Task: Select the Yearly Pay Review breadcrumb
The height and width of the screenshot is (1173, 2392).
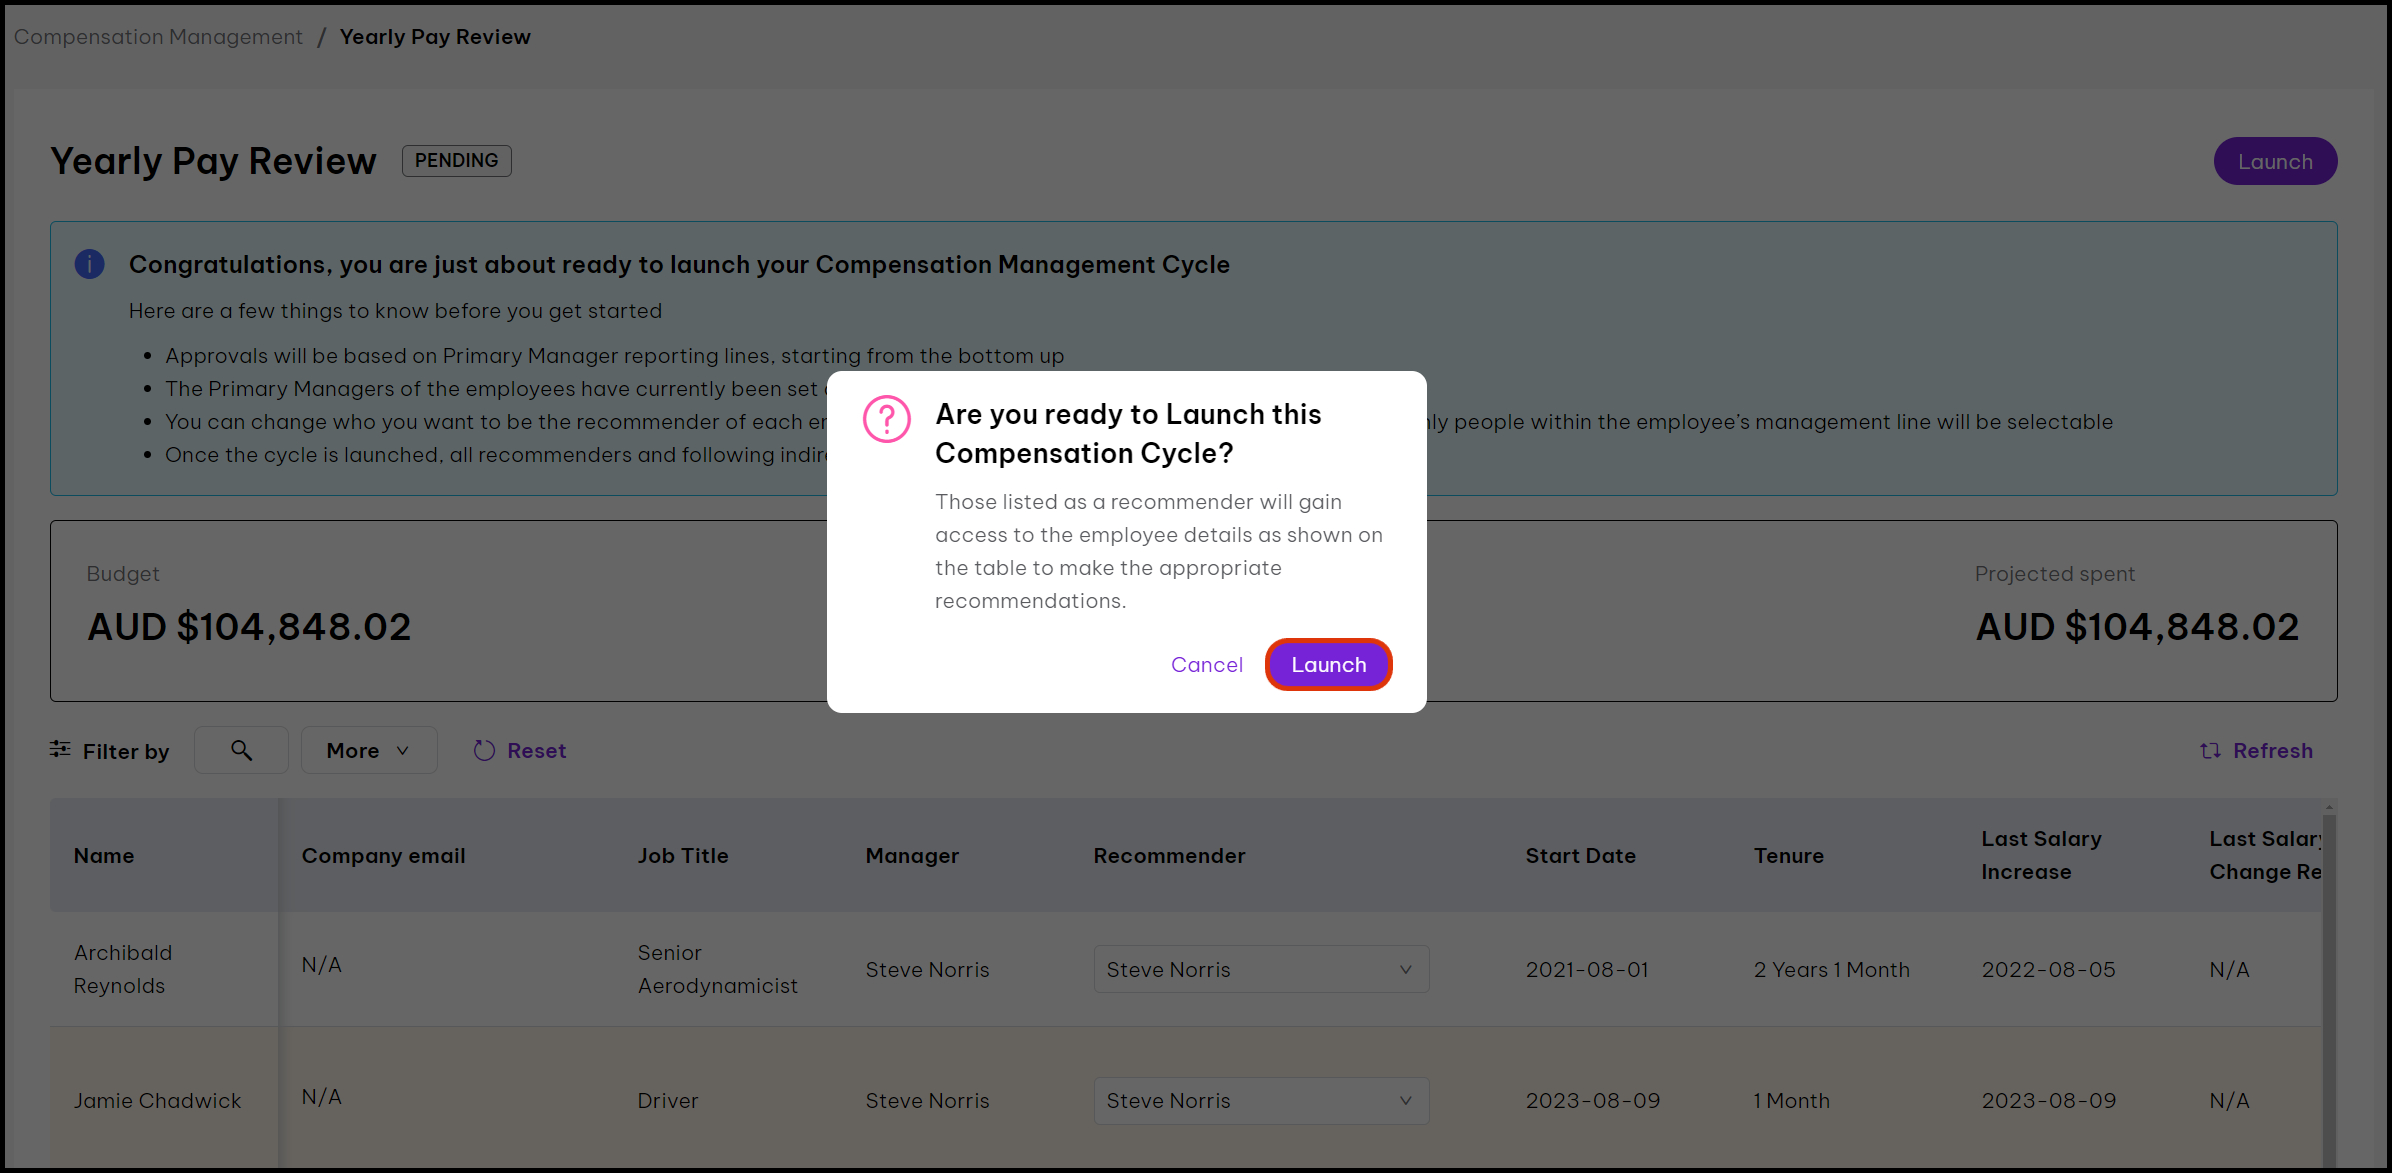Action: coord(435,37)
